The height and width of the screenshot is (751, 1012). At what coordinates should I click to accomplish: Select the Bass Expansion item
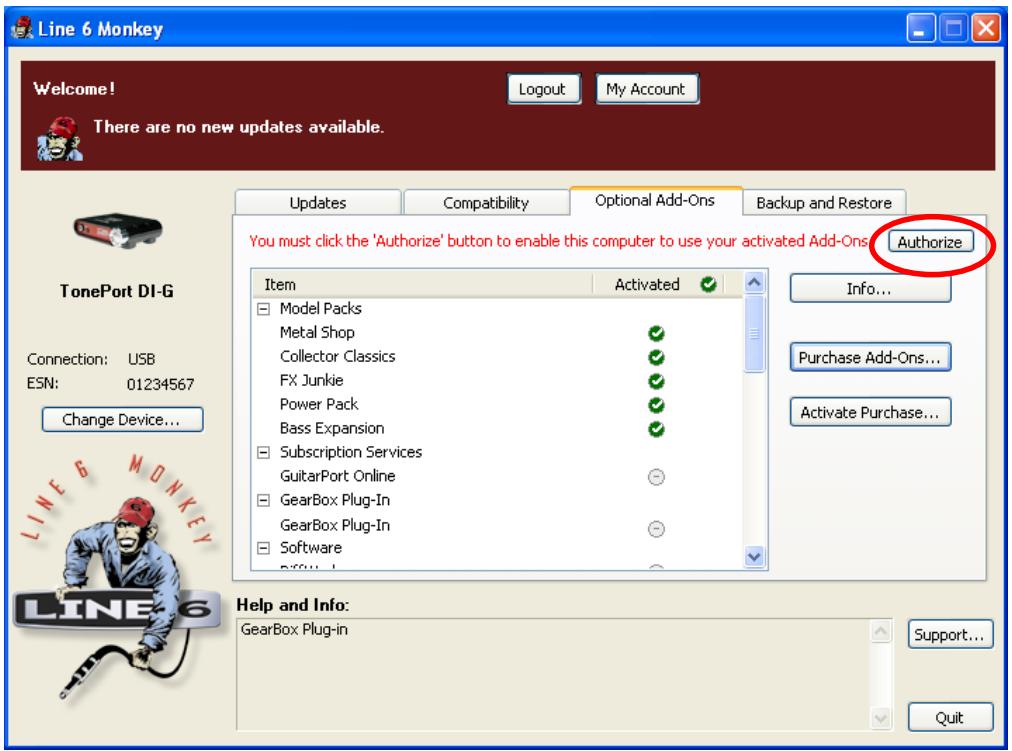click(x=332, y=428)
